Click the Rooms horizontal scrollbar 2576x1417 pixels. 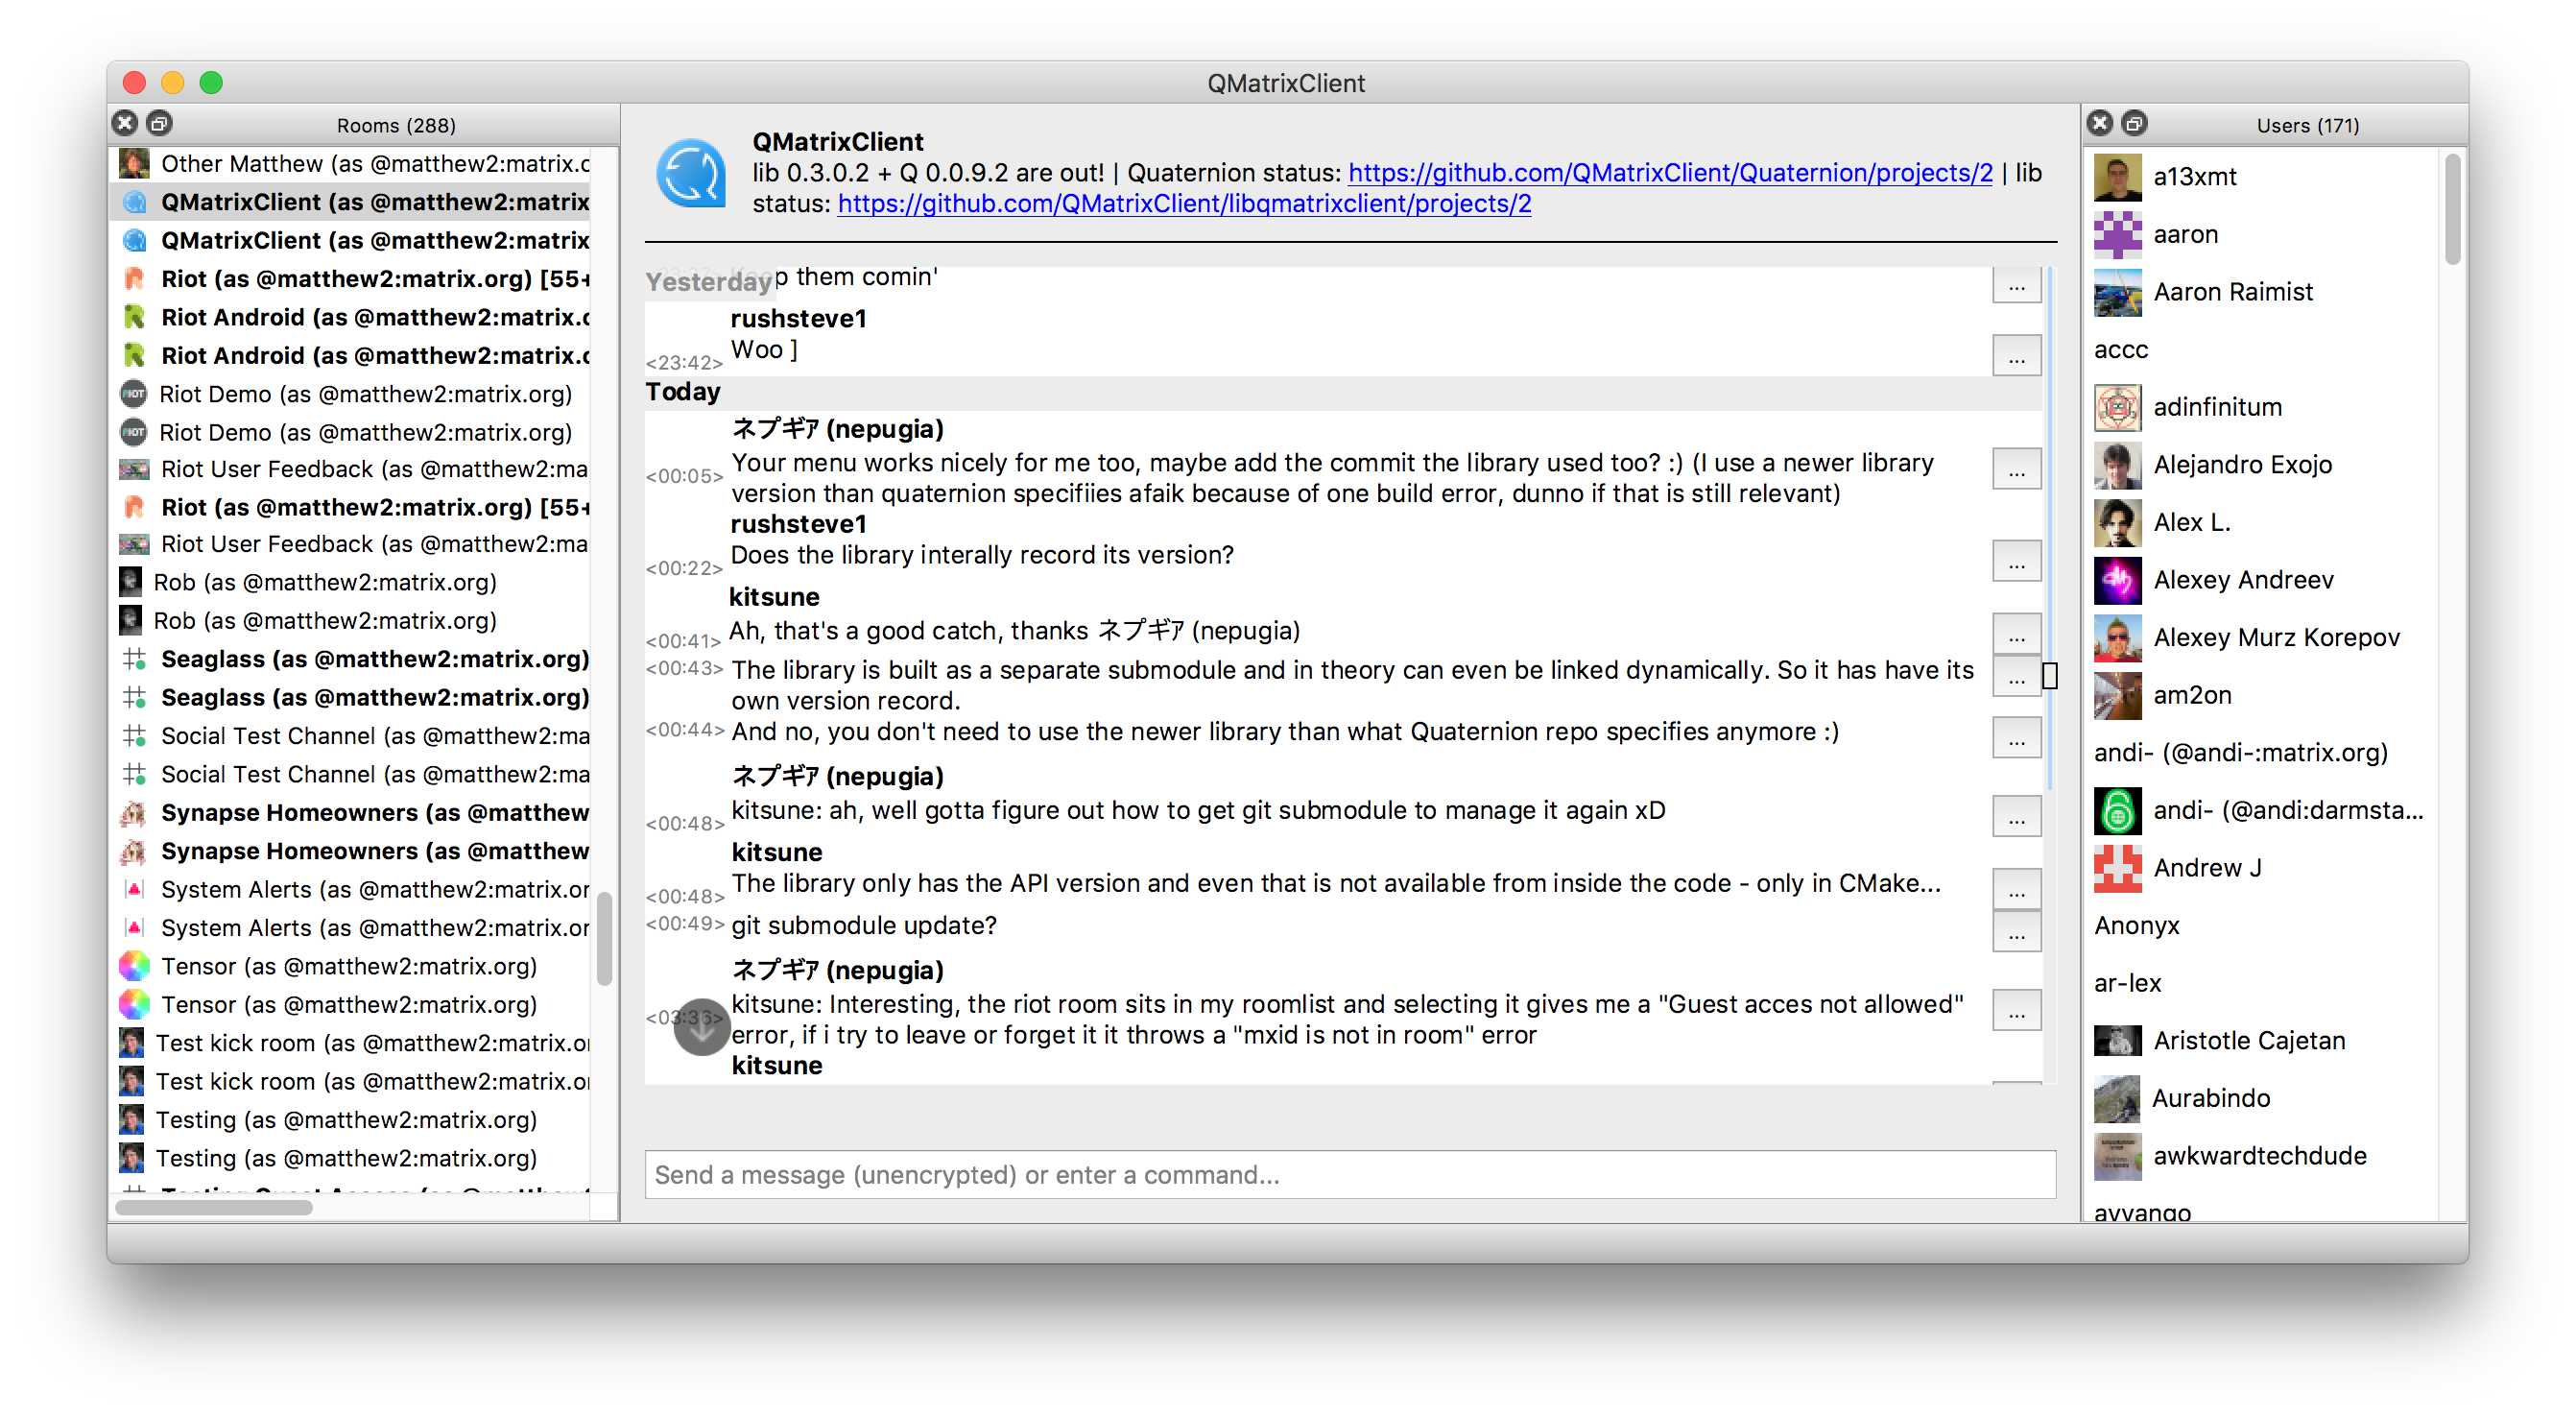click(213, 1207)
